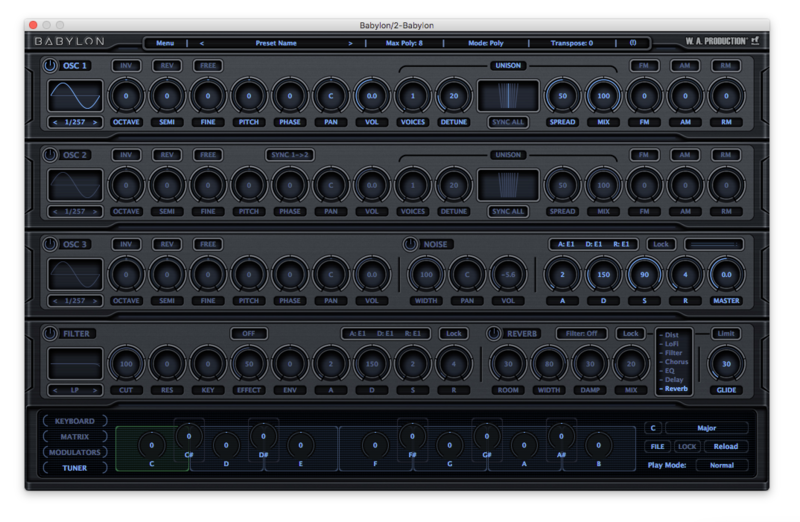Toggle the OSC 2 power button
This screenshot has height=522, width=800.
pyautogui.click(x=51, y=156)
